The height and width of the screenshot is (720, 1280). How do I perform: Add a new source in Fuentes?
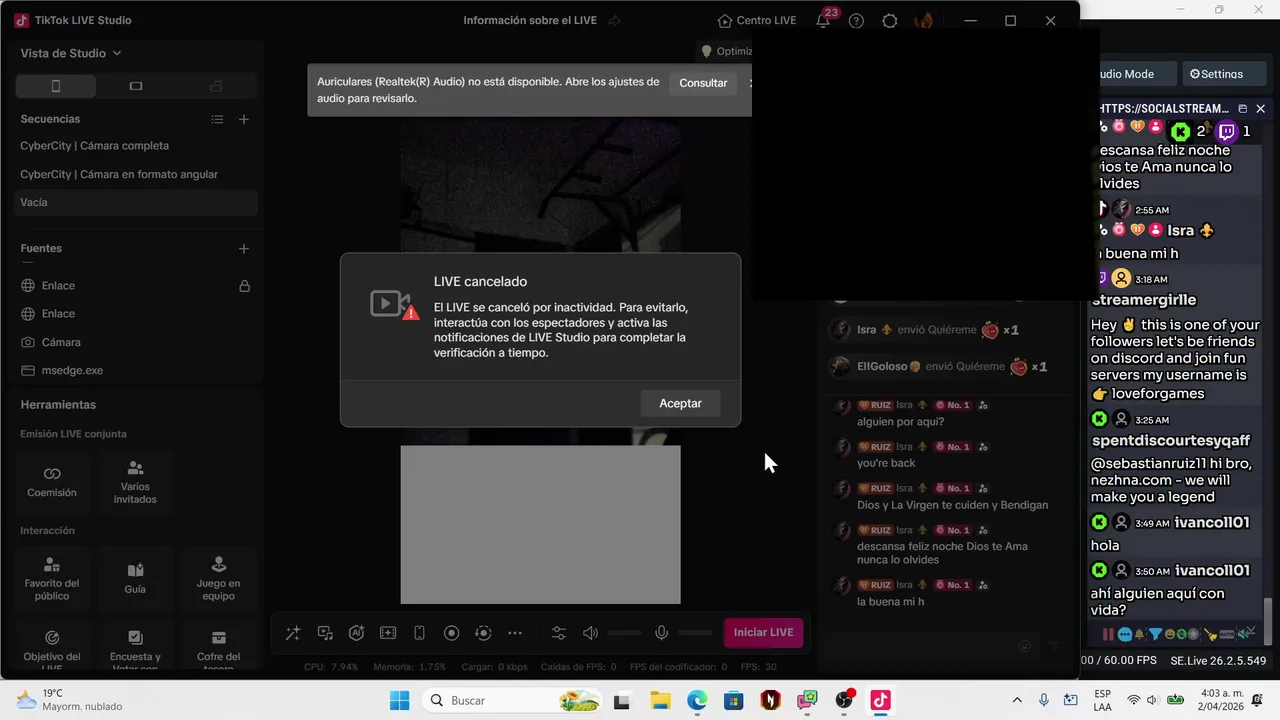pos(244,248)
